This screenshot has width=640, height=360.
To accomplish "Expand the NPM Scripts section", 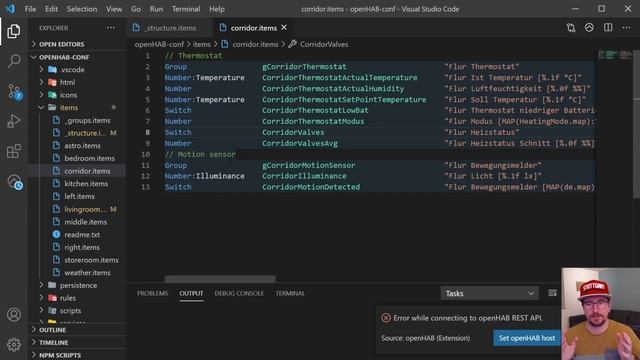I will (78, 355).
